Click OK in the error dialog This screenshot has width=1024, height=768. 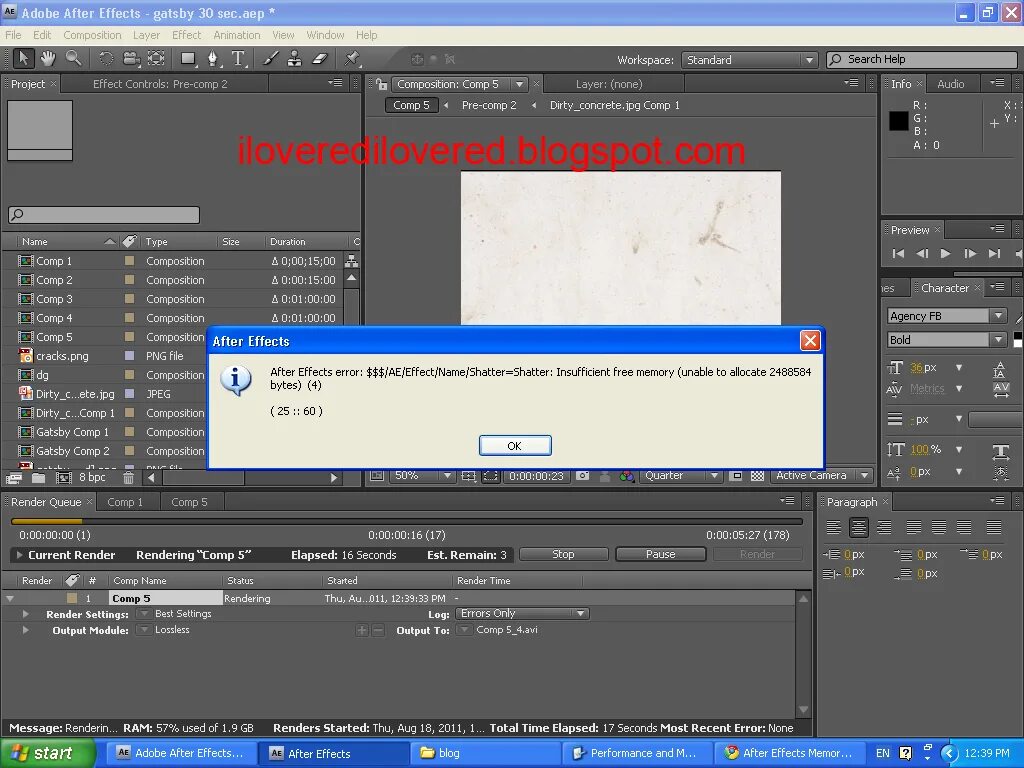pyautogui.click(x=515, y=446)
